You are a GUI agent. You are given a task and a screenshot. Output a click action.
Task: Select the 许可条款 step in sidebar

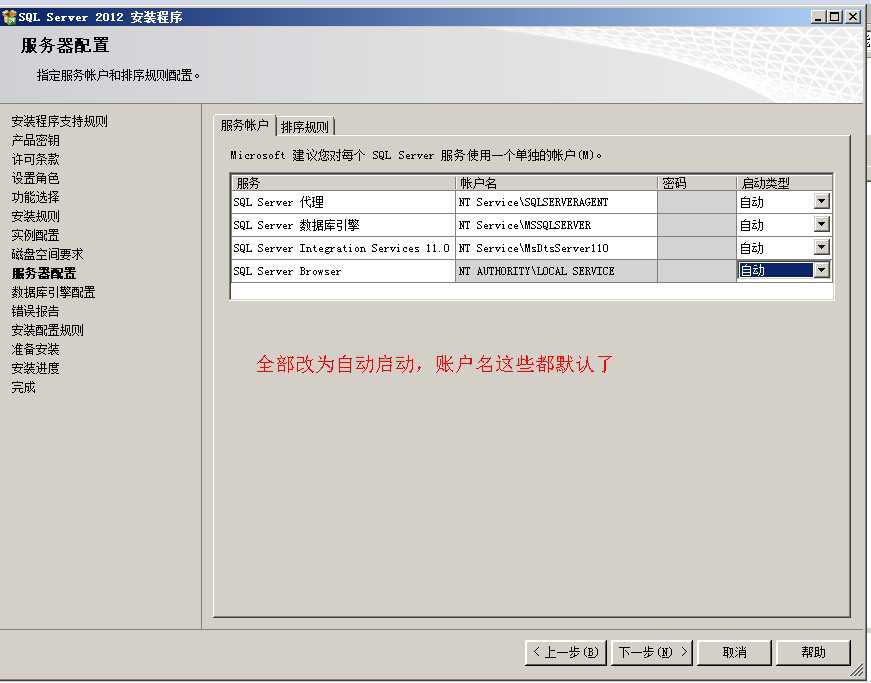[x=36, y=159]
